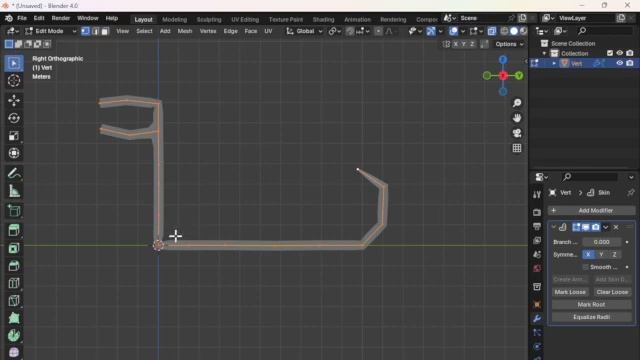
Task: Activate the Scale tool
Action: pos(14,136)
